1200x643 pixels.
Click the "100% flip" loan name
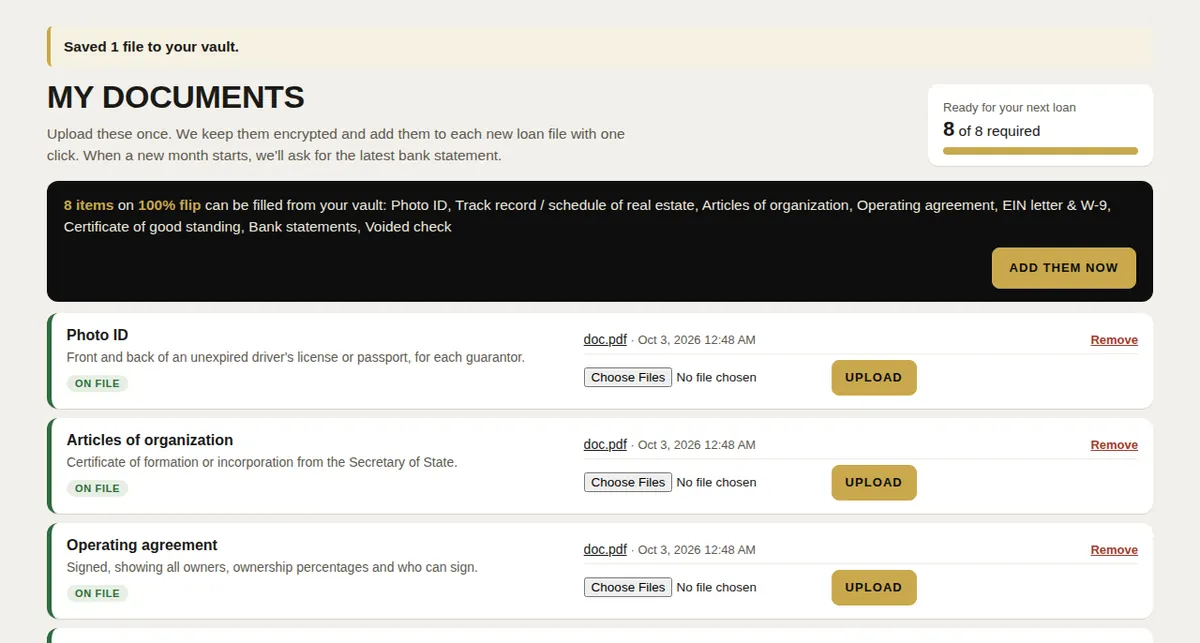click(169, 205)
